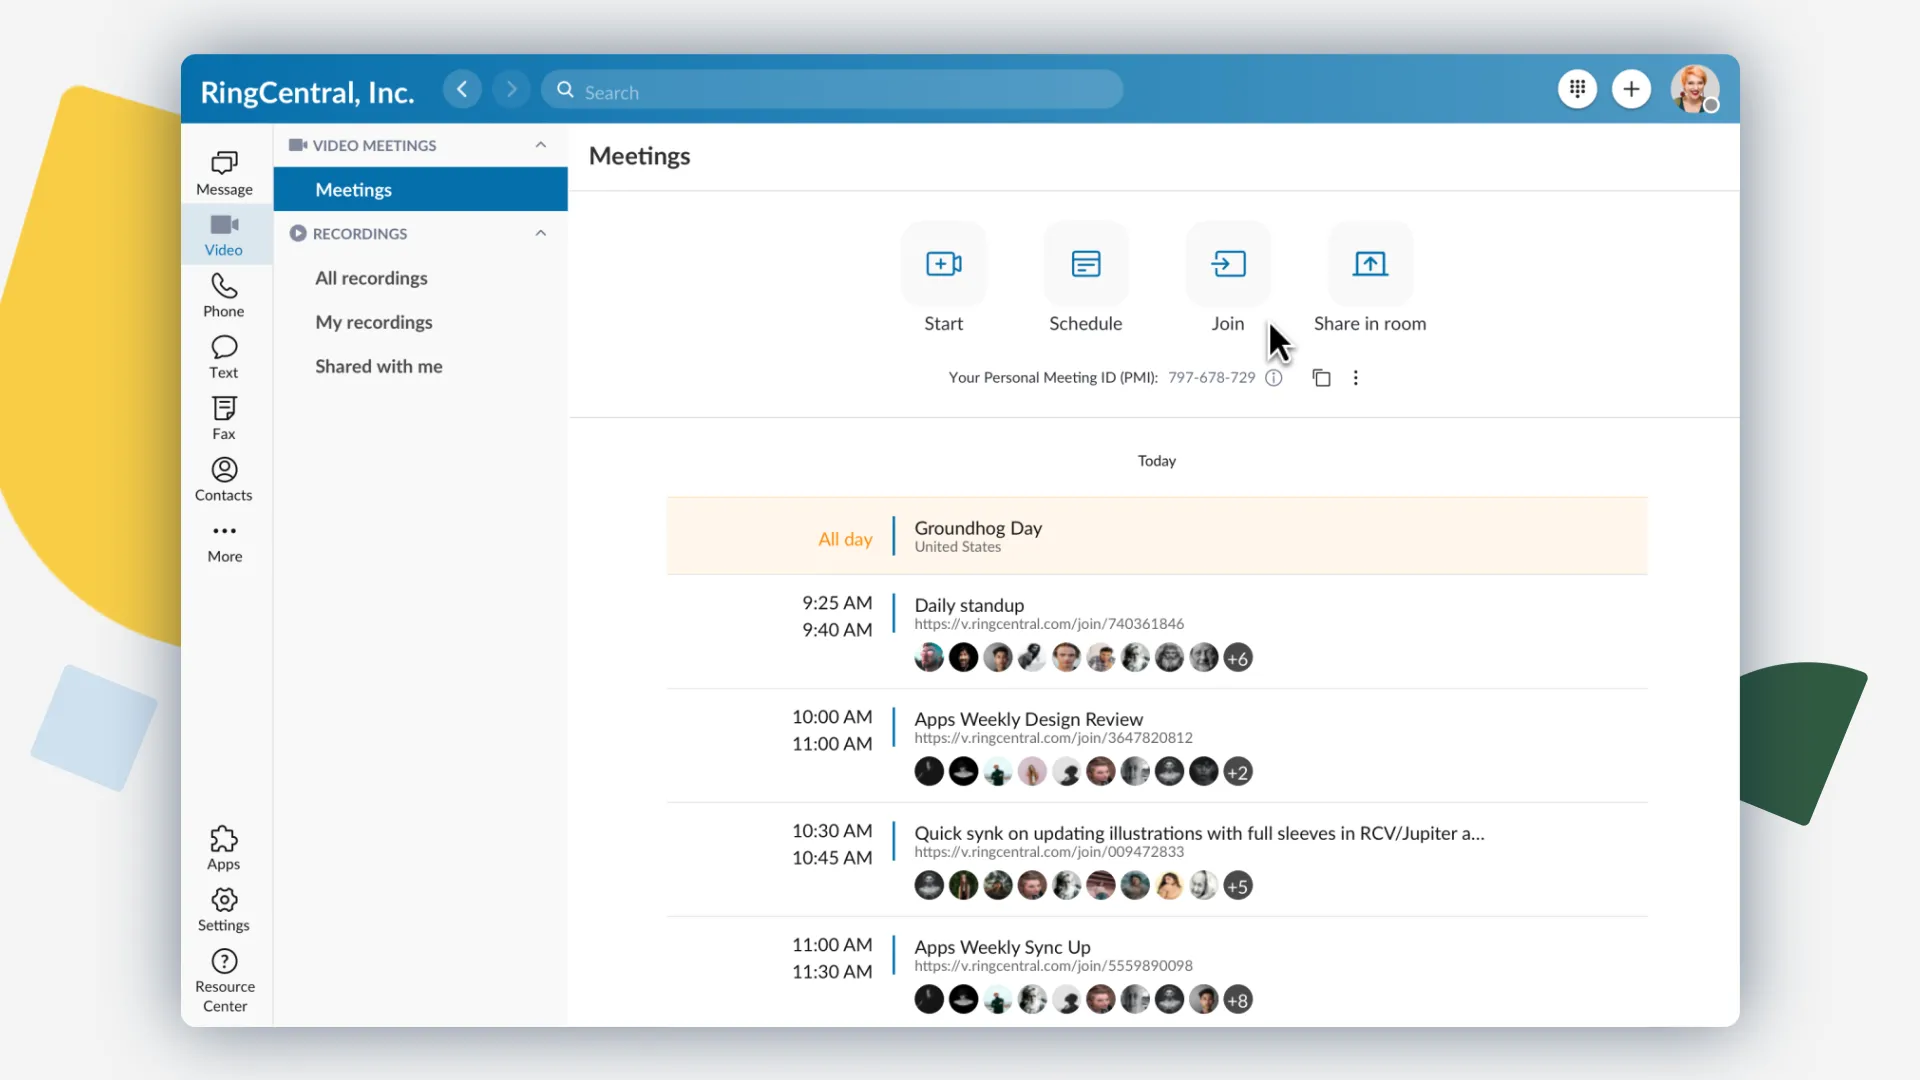Screen dimensions: 1920x1080
Task: Go back with navigation arrow
Action: (x=462, y=89)
